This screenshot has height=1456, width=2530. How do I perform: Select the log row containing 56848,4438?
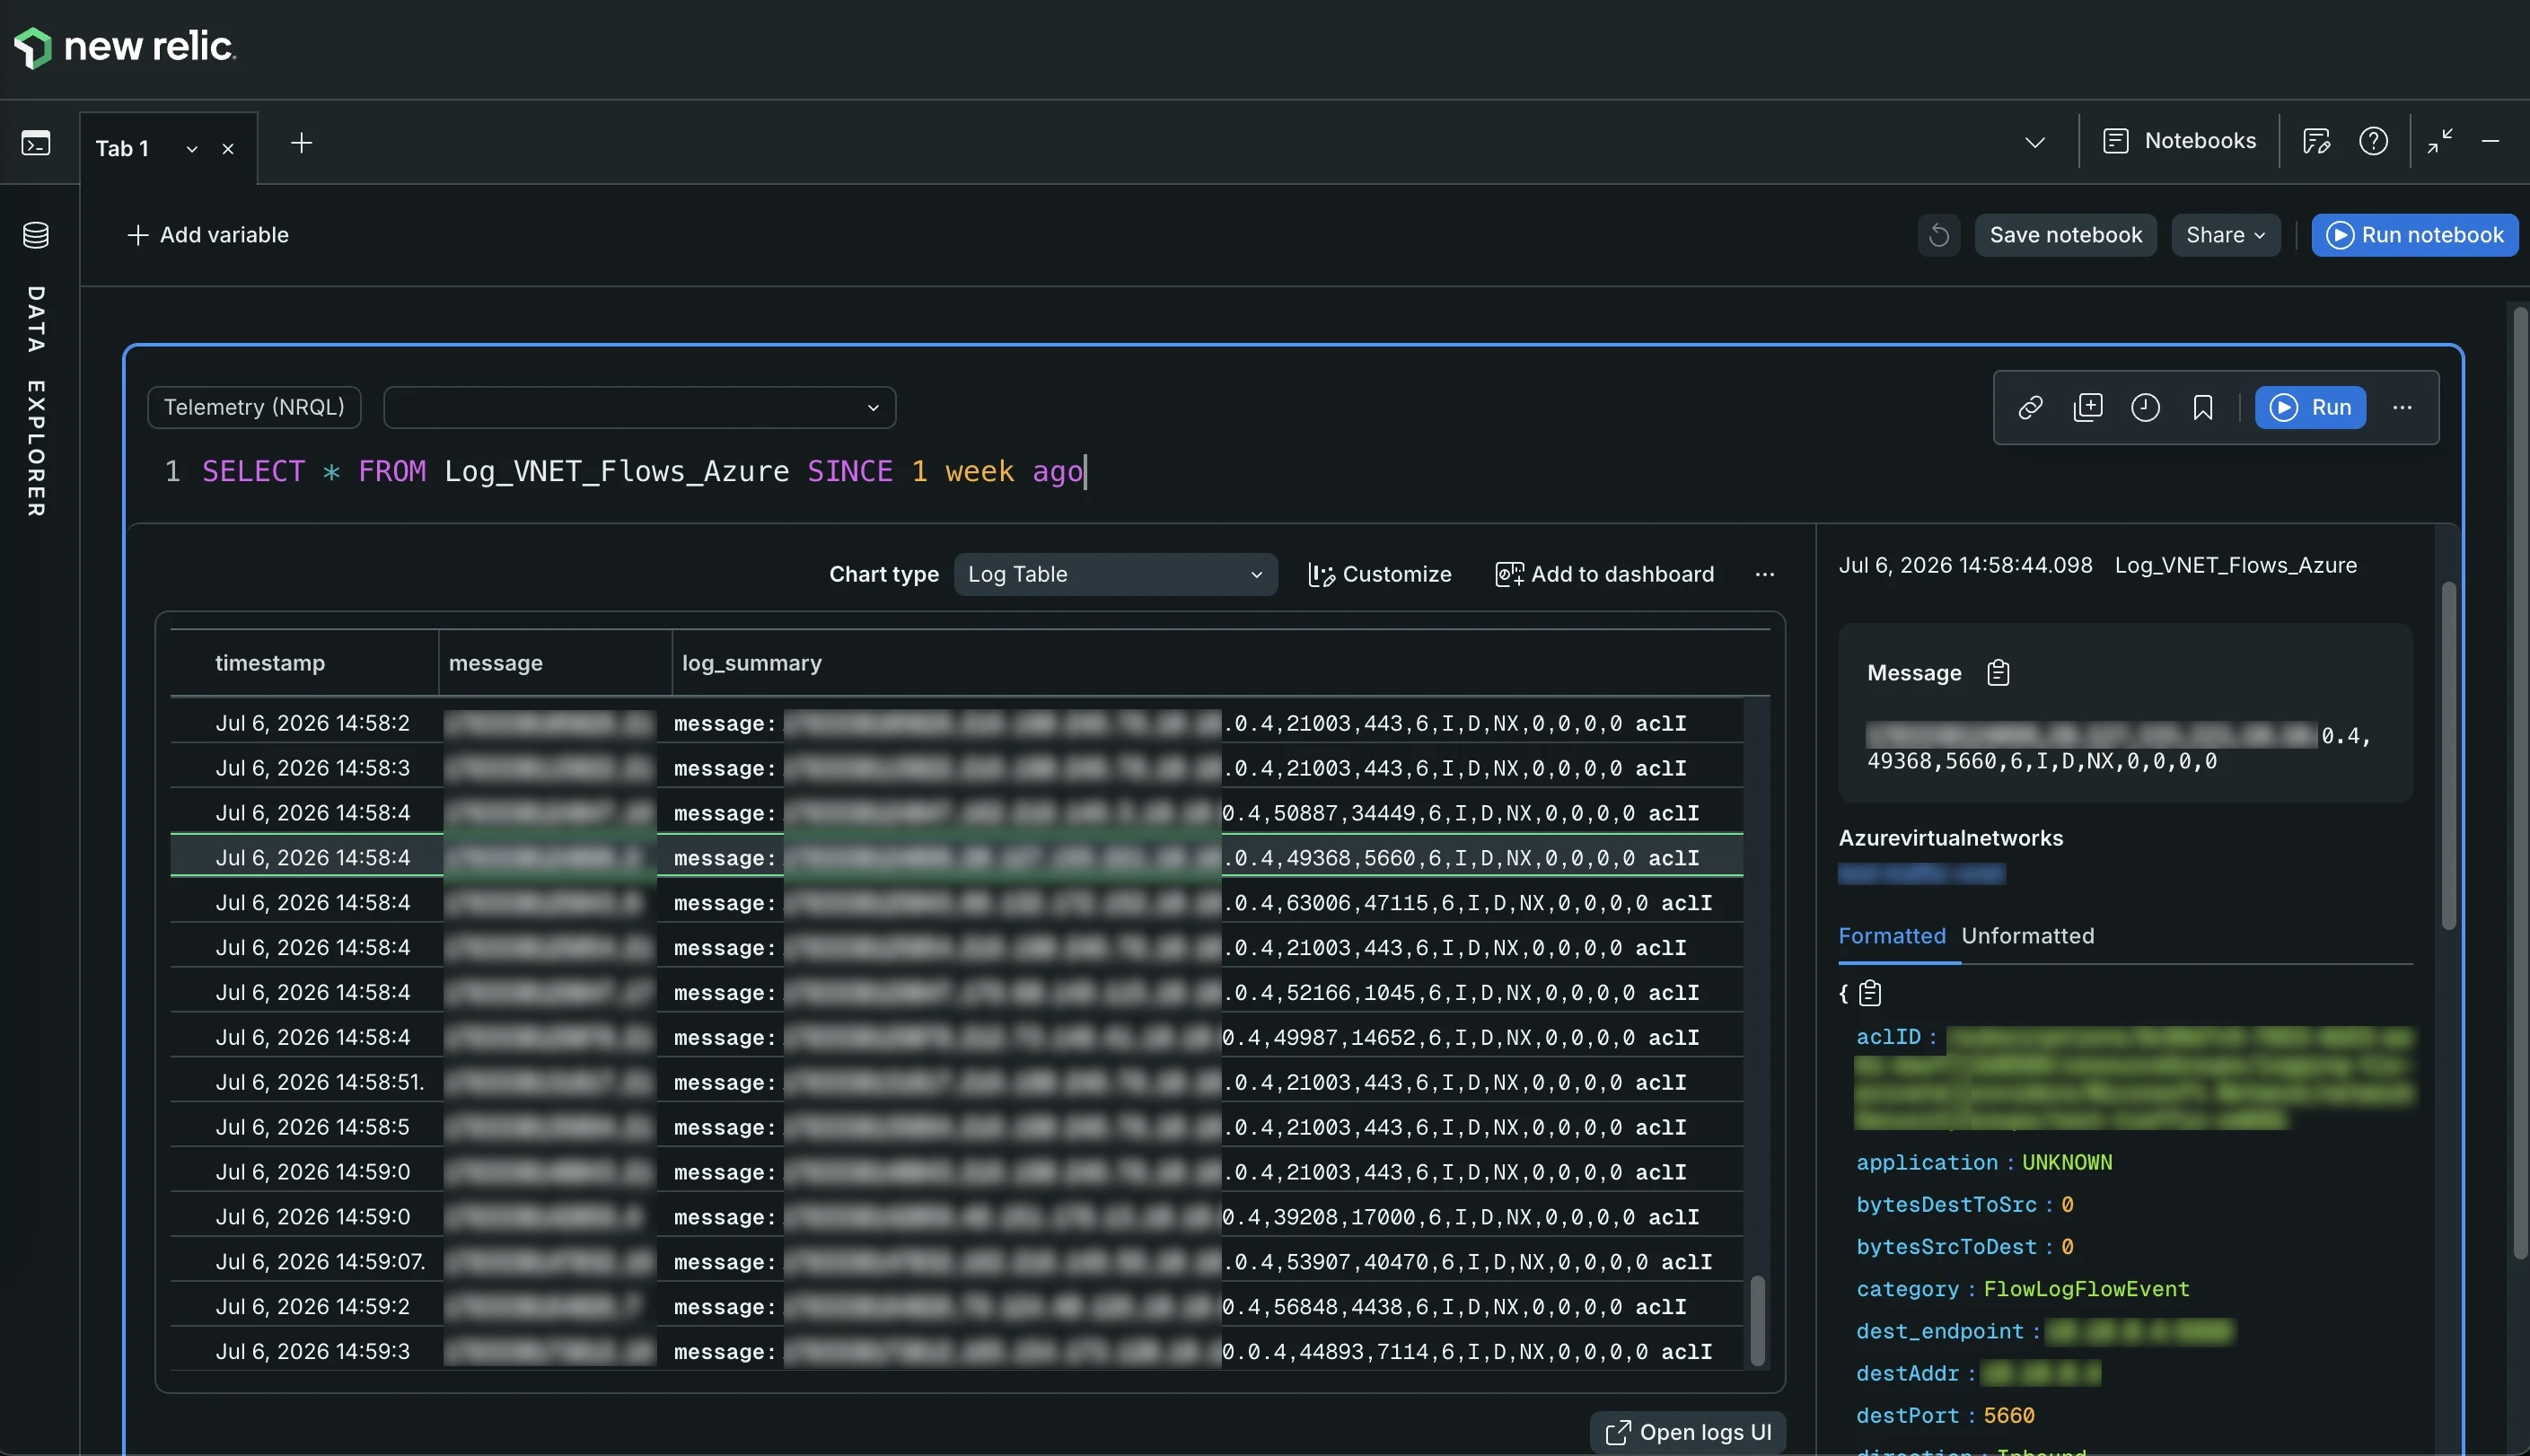pos(956,1306)
